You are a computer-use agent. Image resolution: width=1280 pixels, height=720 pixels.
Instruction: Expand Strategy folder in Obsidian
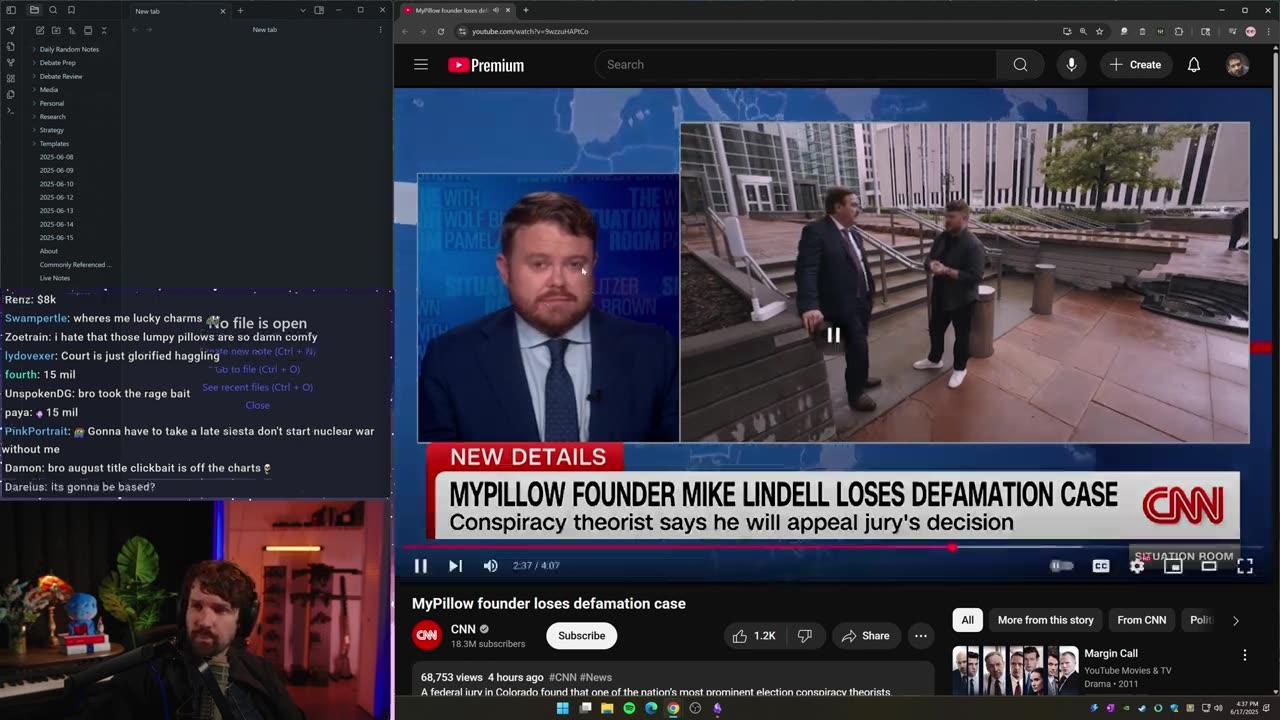click(x=51, y=130)
